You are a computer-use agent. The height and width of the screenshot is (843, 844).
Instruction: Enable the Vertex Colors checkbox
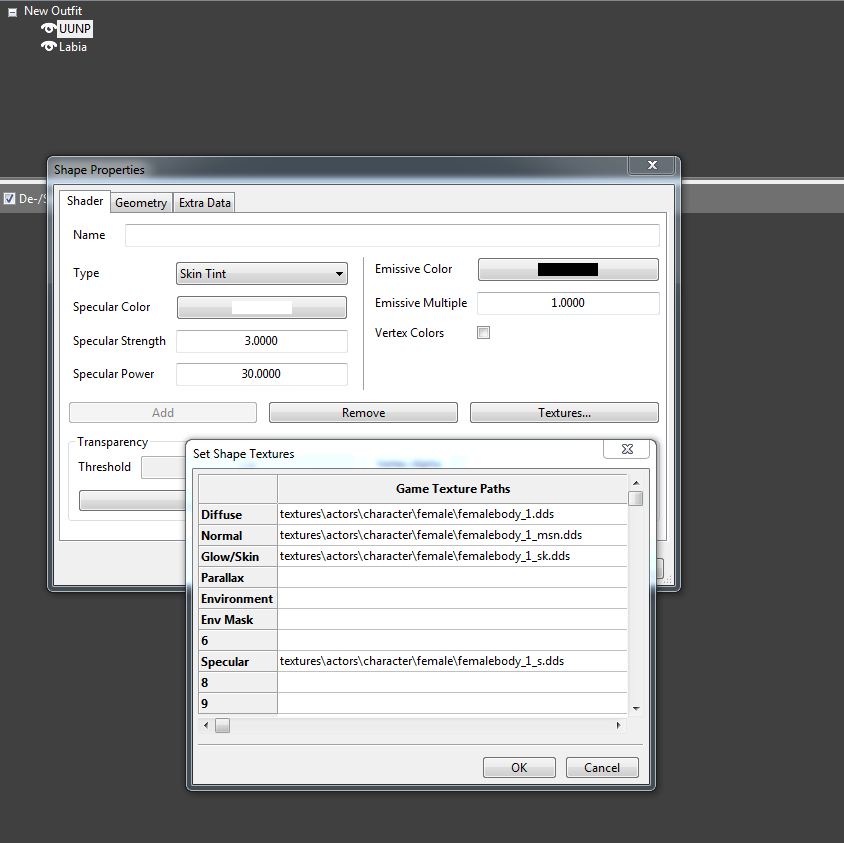483,333
